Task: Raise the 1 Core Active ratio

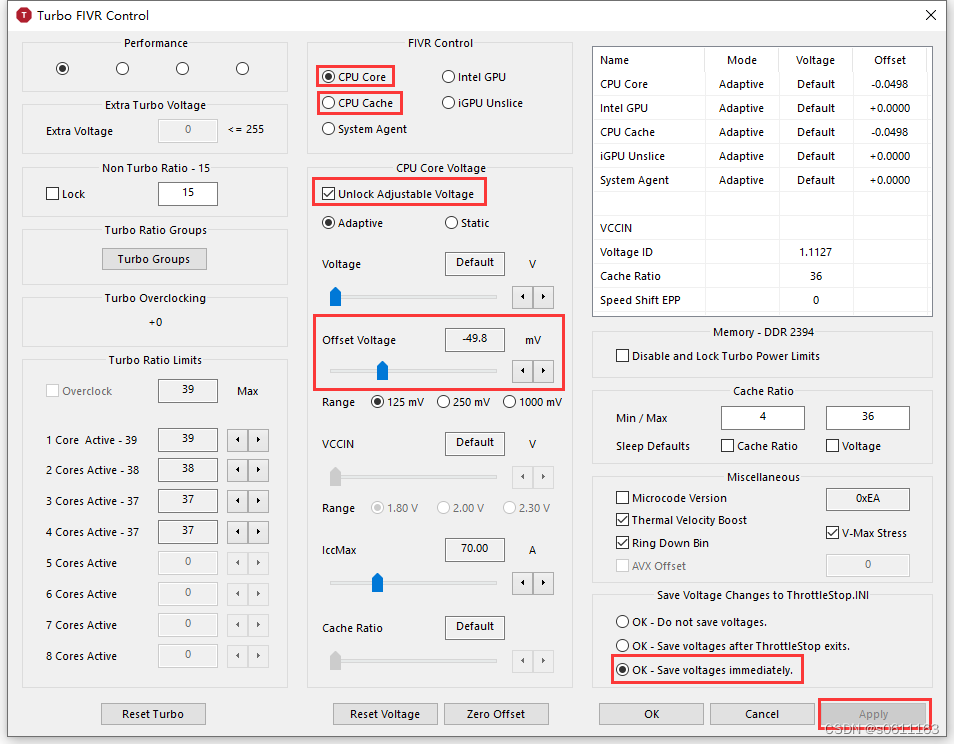Action: click(x=259, y=440)
